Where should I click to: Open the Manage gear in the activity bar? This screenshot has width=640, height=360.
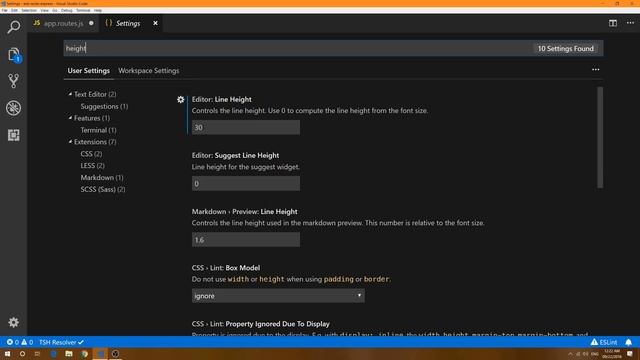pyautogui.click(x=13, y=322)
